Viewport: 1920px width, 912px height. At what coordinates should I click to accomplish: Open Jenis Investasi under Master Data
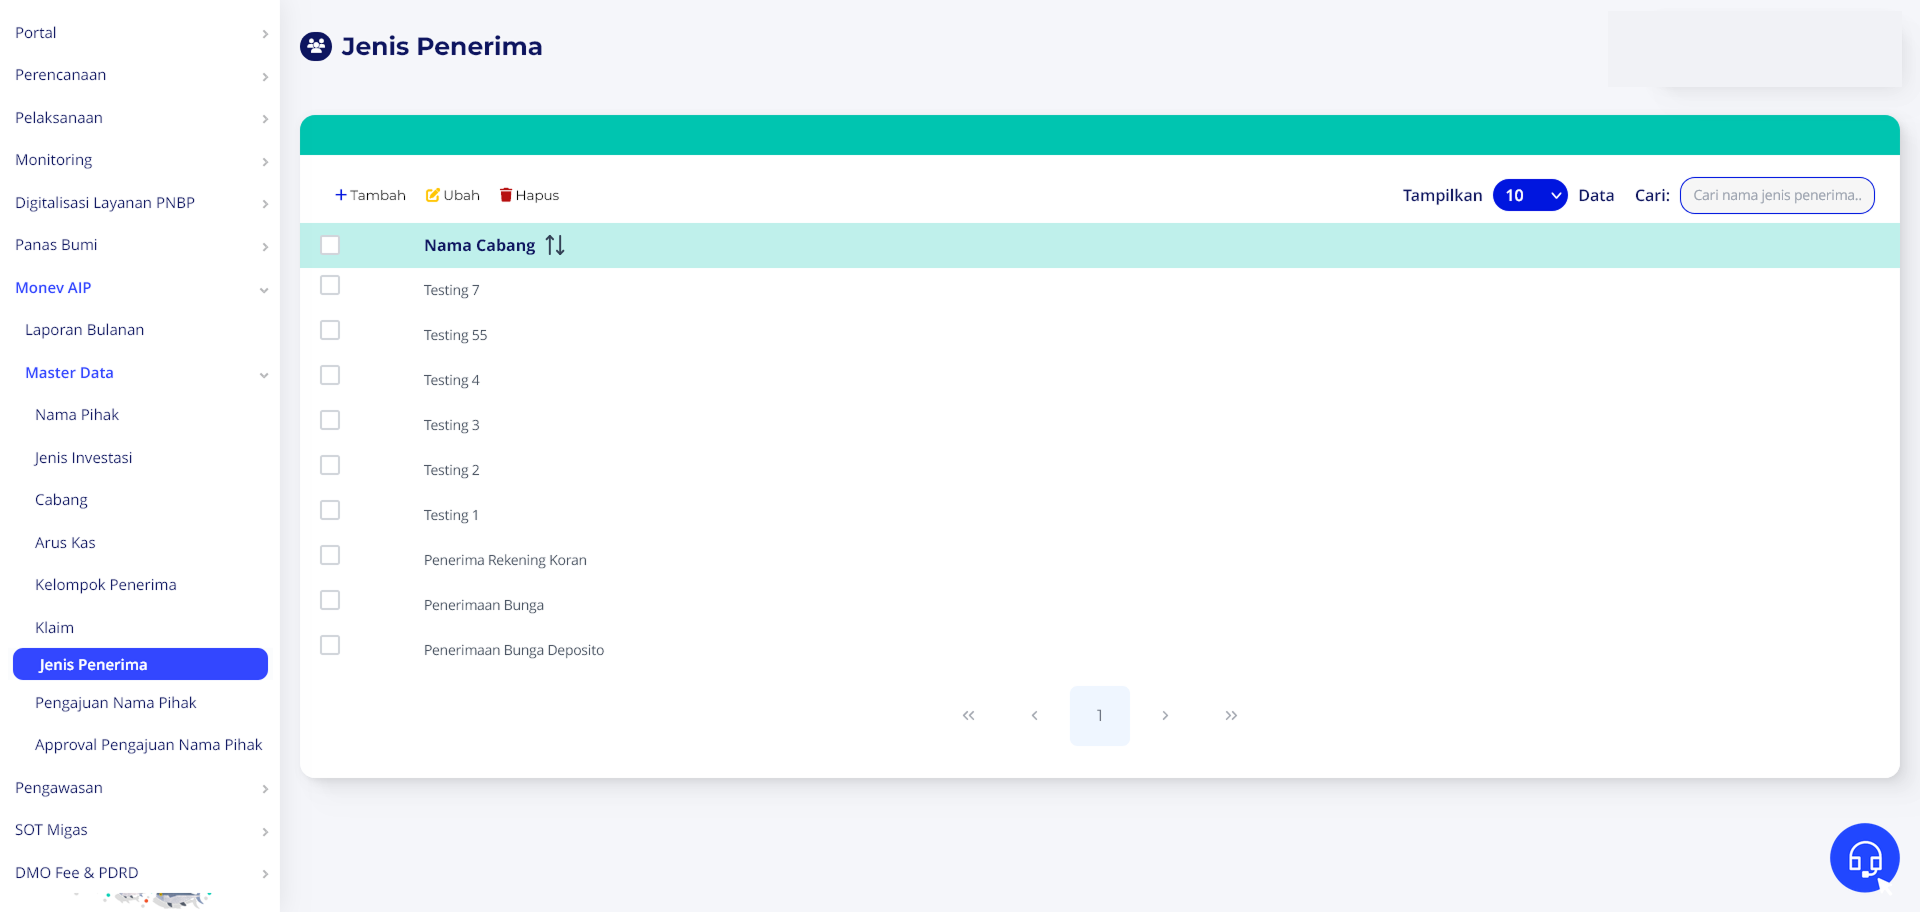pyautogui.click(x=83, y=458)
